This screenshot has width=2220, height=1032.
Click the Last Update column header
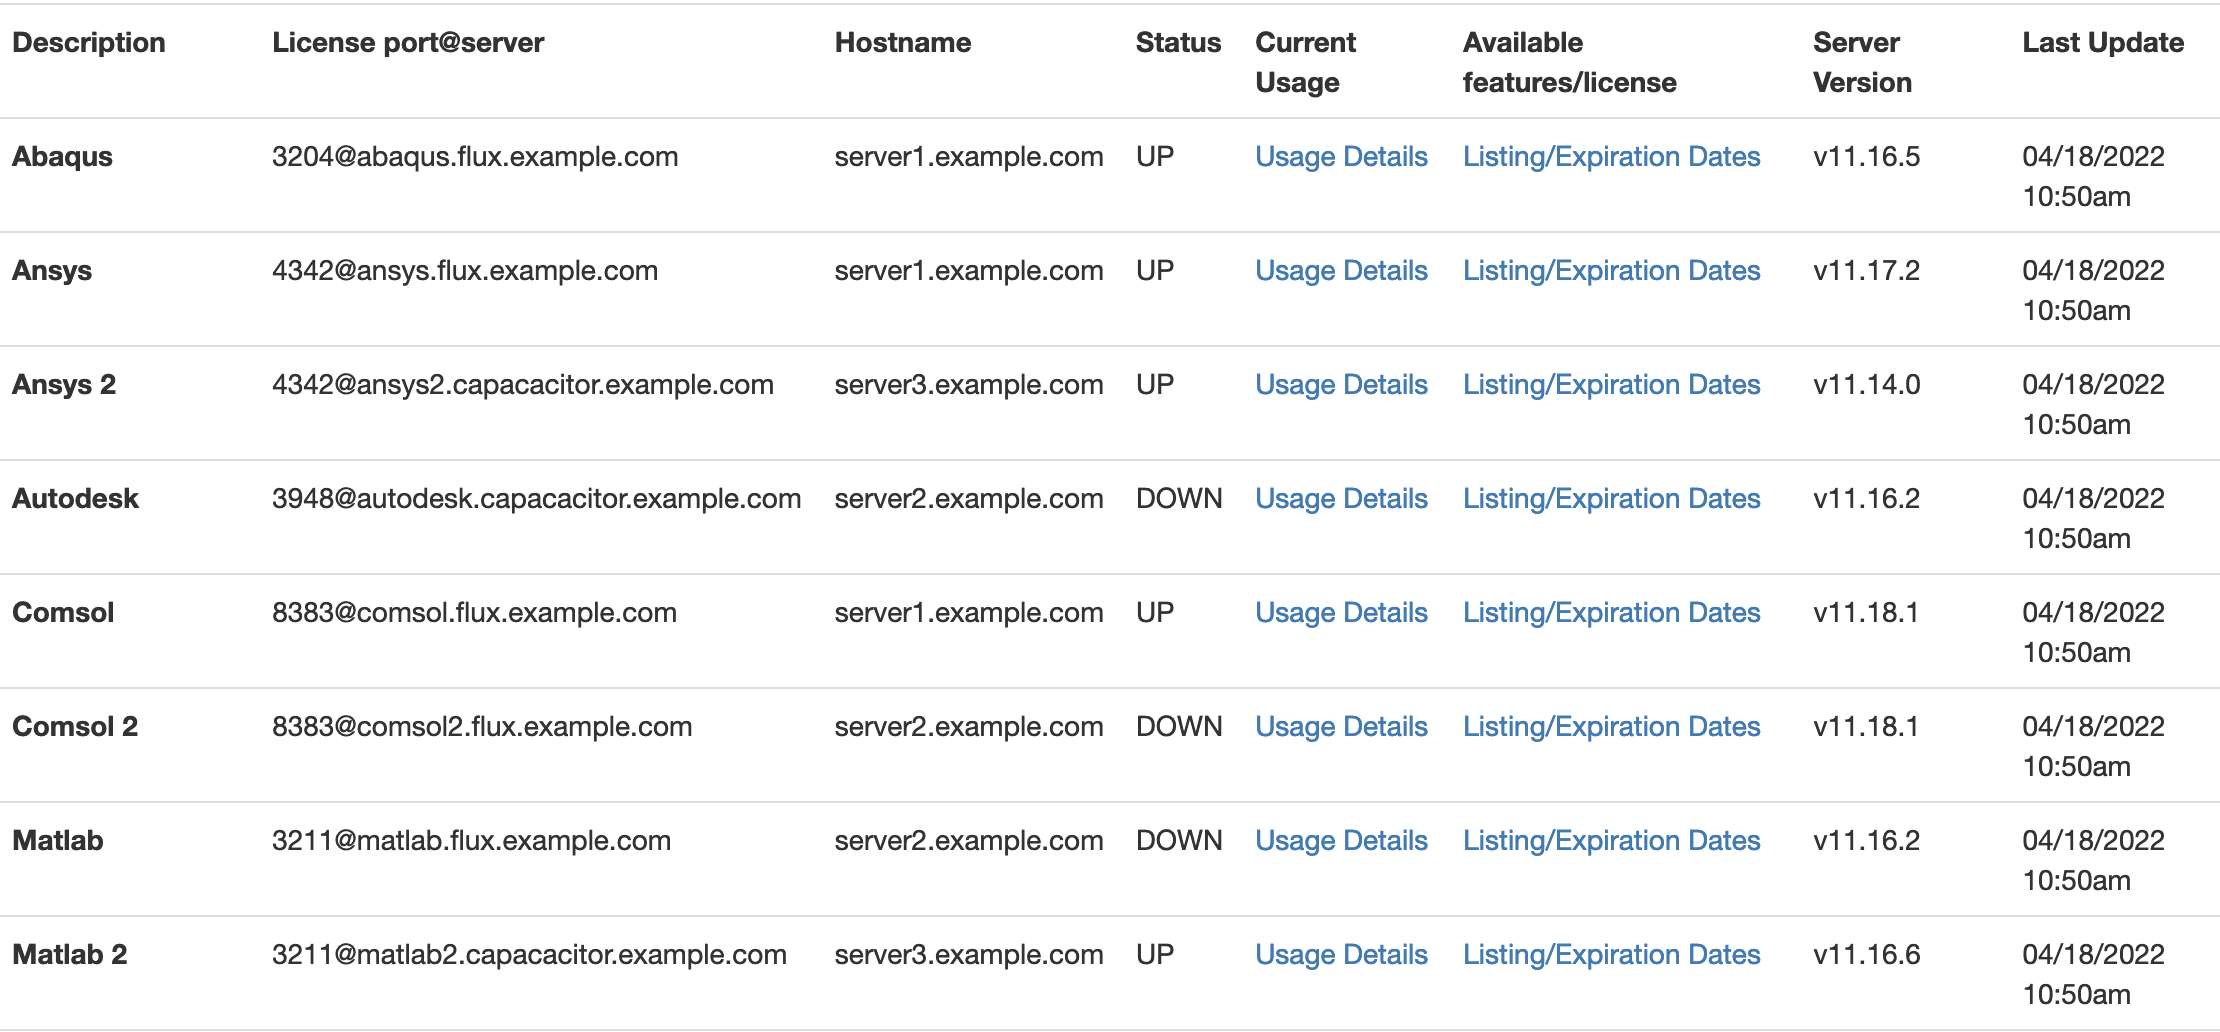point(2103,42)
